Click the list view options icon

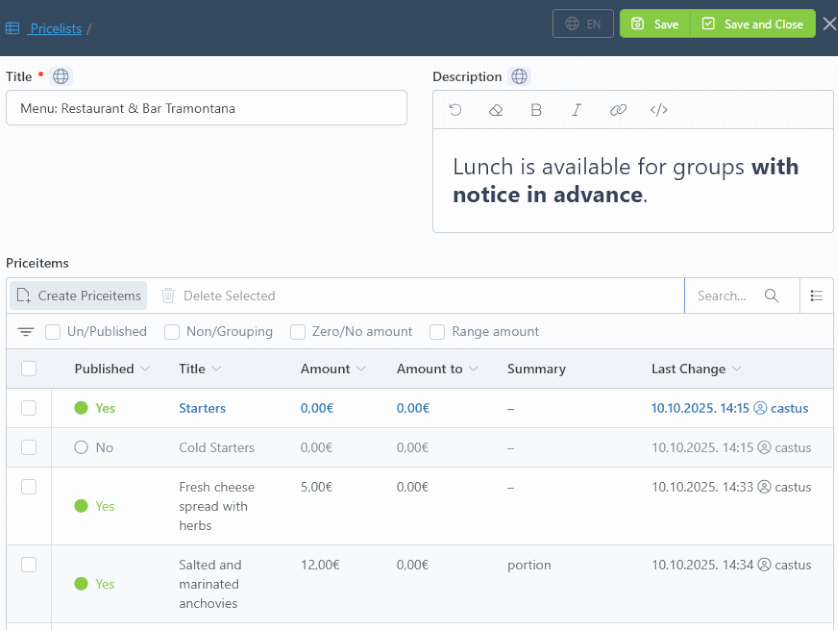817,296
